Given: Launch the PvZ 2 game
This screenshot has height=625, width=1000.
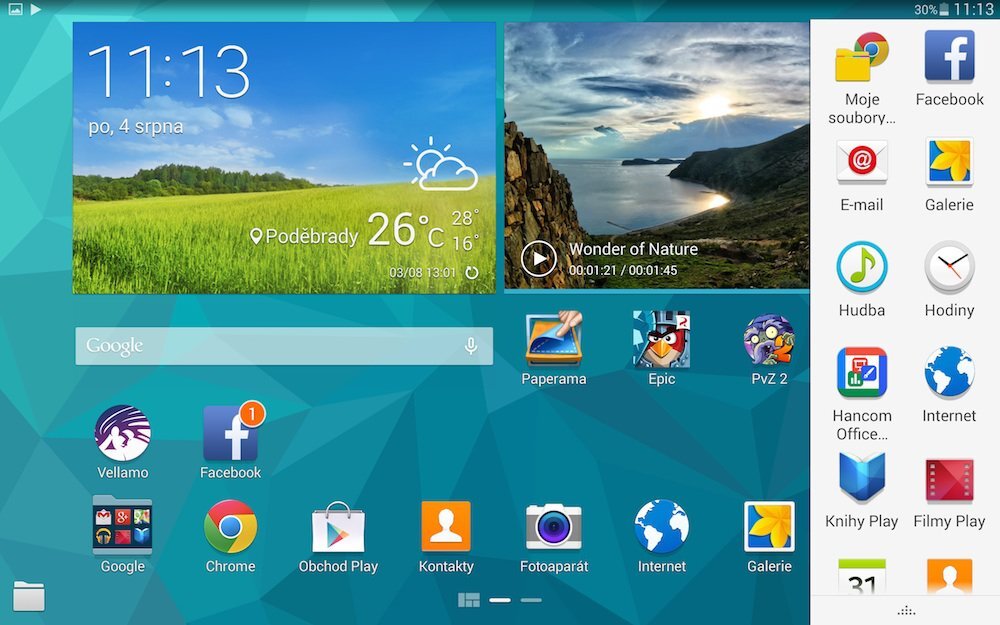Looking at the screenshot, I should coord(768,340).
